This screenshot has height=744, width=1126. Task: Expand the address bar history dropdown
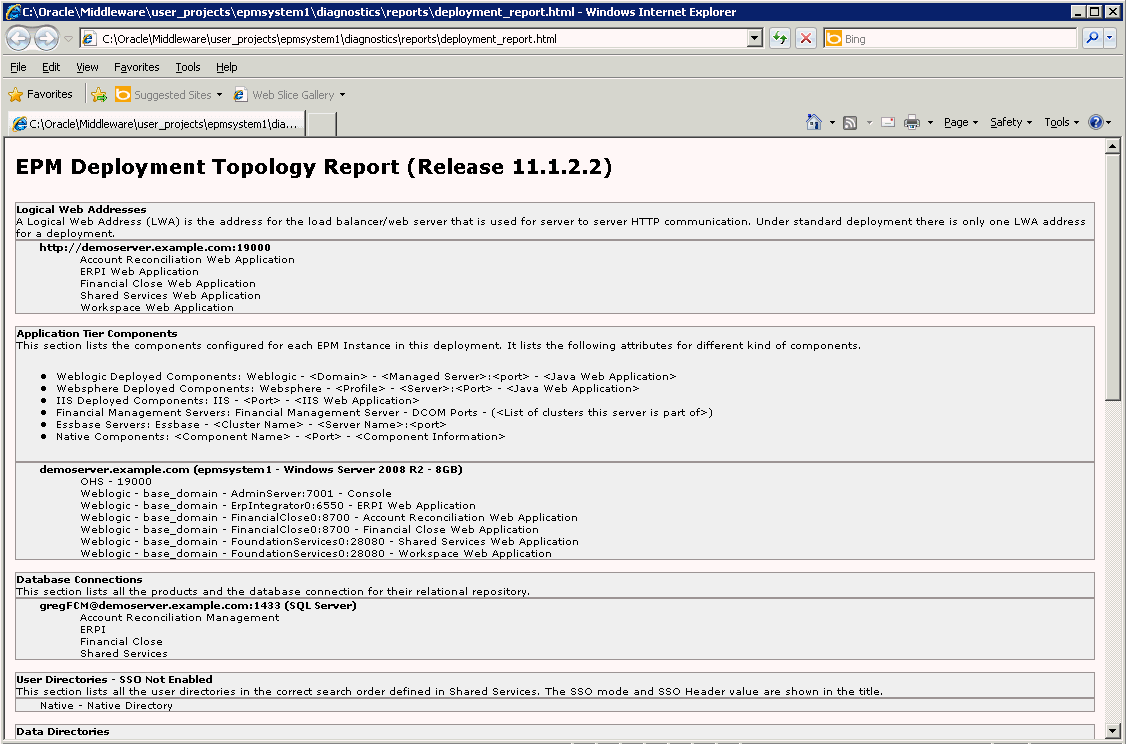click(755, 39)
